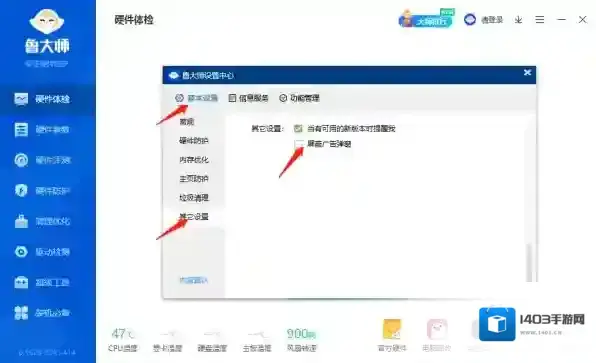Open the download arrow icon in title bar
The width and height of the screenshot is (596, 363).
point(518,20)
